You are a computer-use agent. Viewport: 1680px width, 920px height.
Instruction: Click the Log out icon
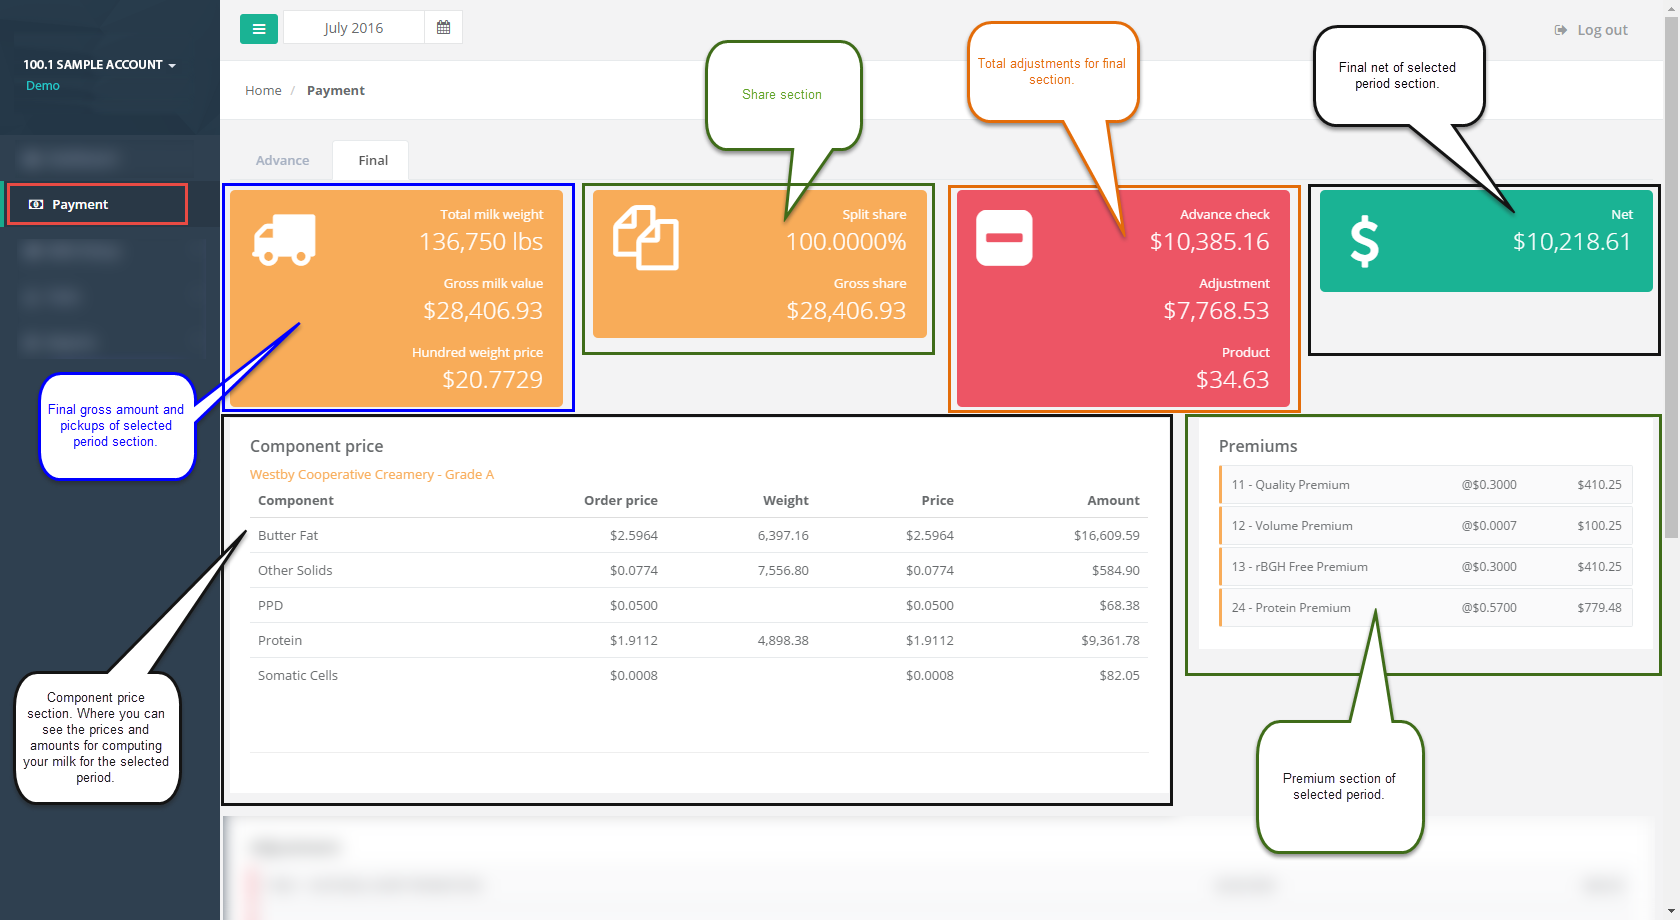tap(1561, 30)
